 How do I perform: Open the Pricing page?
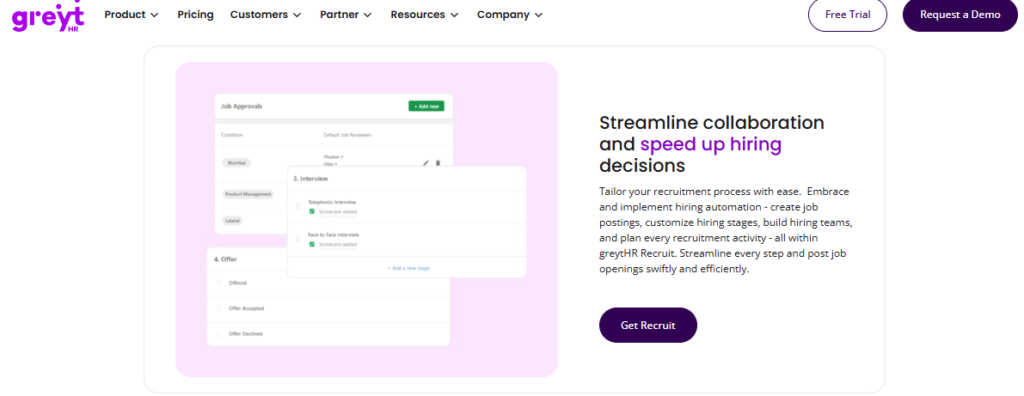pyautogui.click(x=195, y=14)
